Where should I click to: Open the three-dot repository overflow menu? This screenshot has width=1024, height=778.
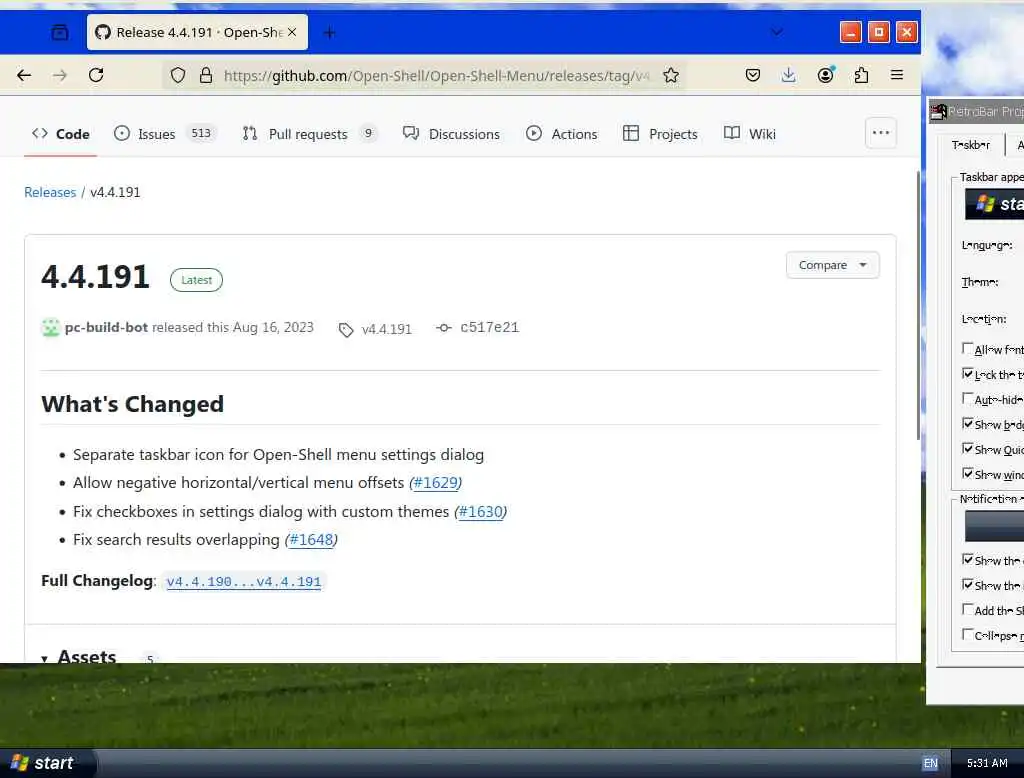(x=880, y=133)
